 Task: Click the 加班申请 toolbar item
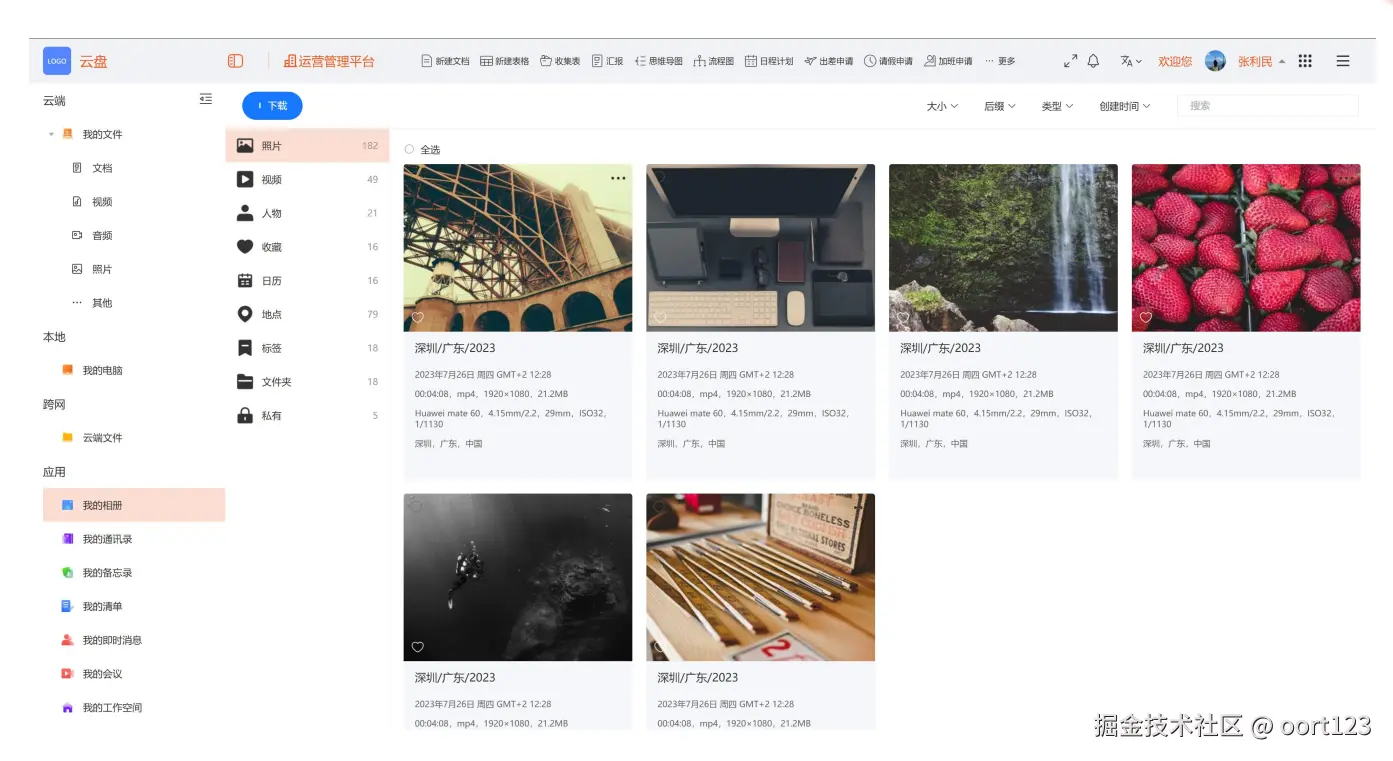(x=948, y=61)
